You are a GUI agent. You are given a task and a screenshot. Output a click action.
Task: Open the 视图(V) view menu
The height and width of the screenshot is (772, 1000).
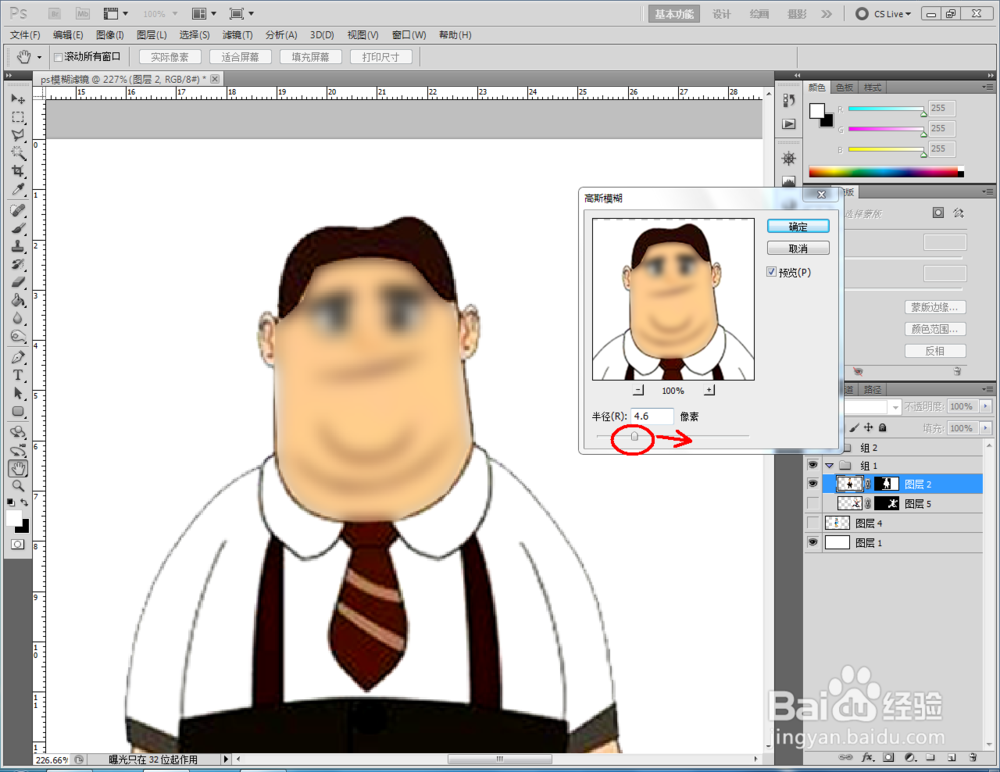pos(363,35)
